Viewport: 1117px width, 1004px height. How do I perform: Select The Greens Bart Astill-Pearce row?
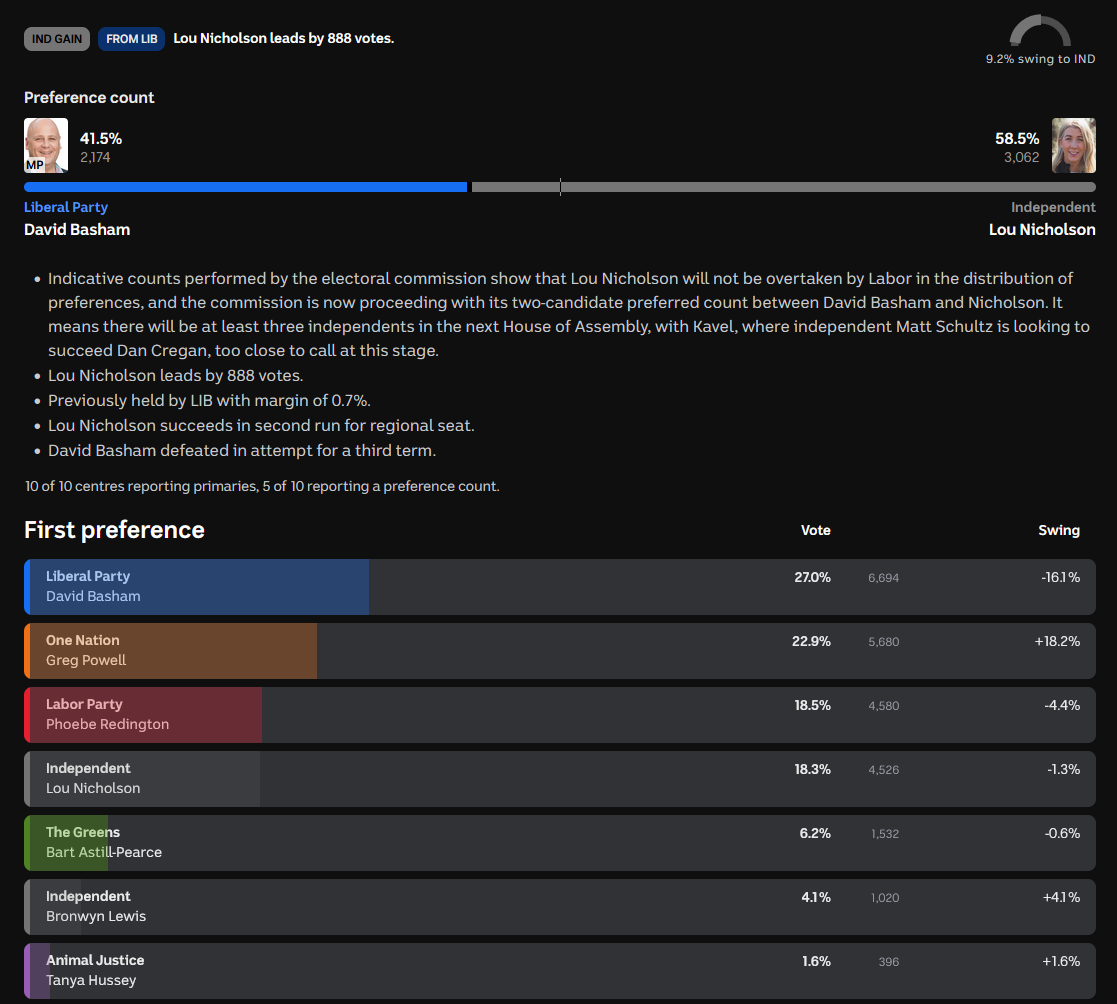pos(560,843)
